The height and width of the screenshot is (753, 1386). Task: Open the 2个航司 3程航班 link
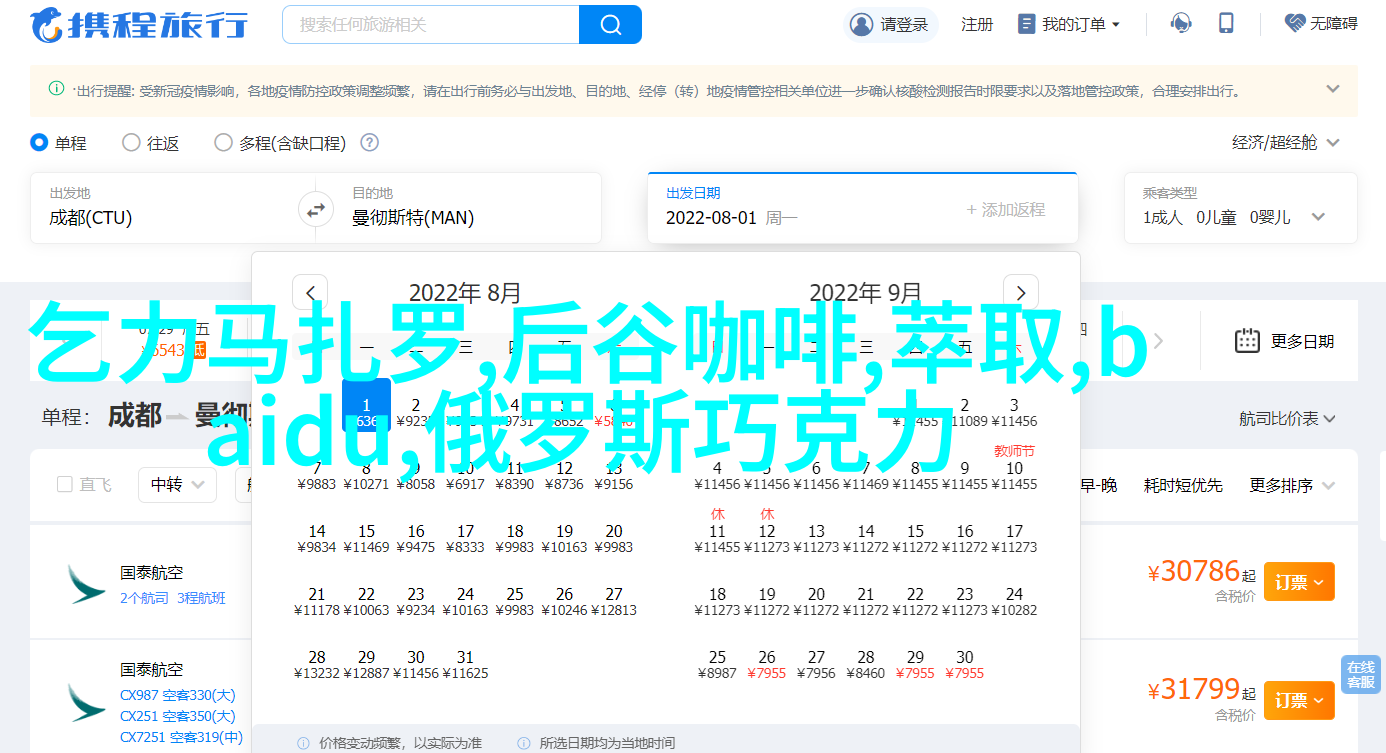[x=173, y=598]
